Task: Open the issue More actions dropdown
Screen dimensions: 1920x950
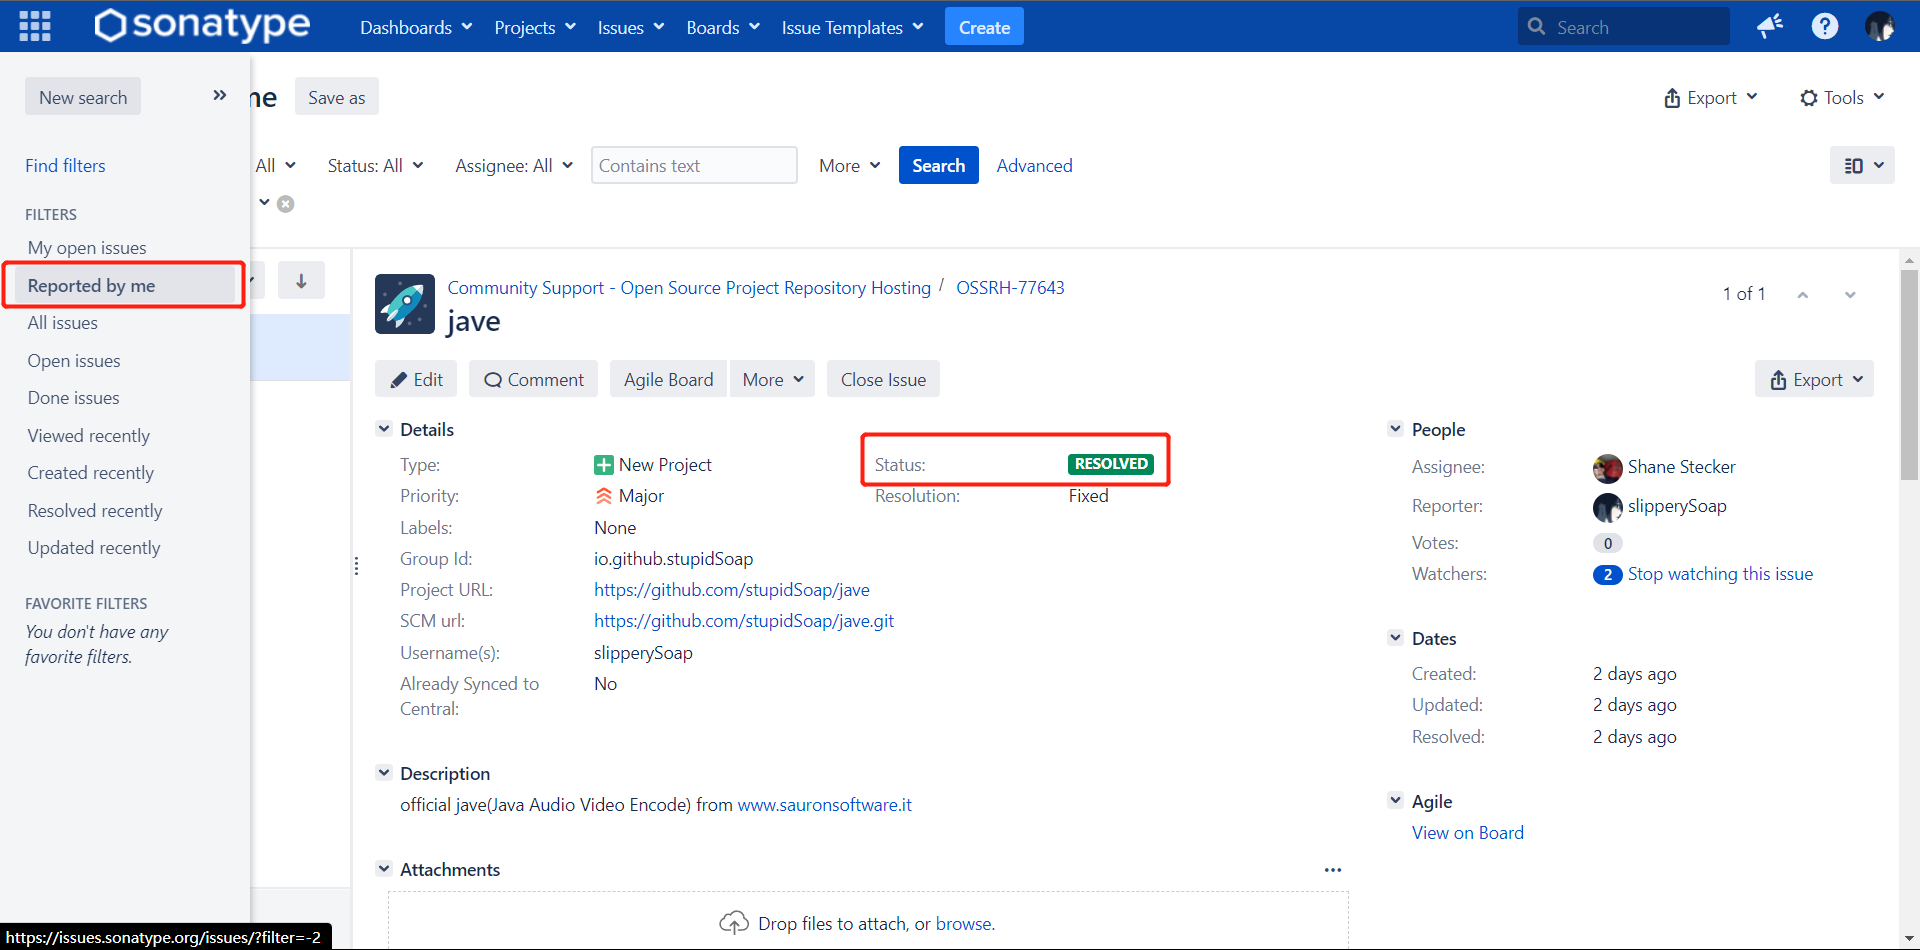Action: click(x=773, y=379)
